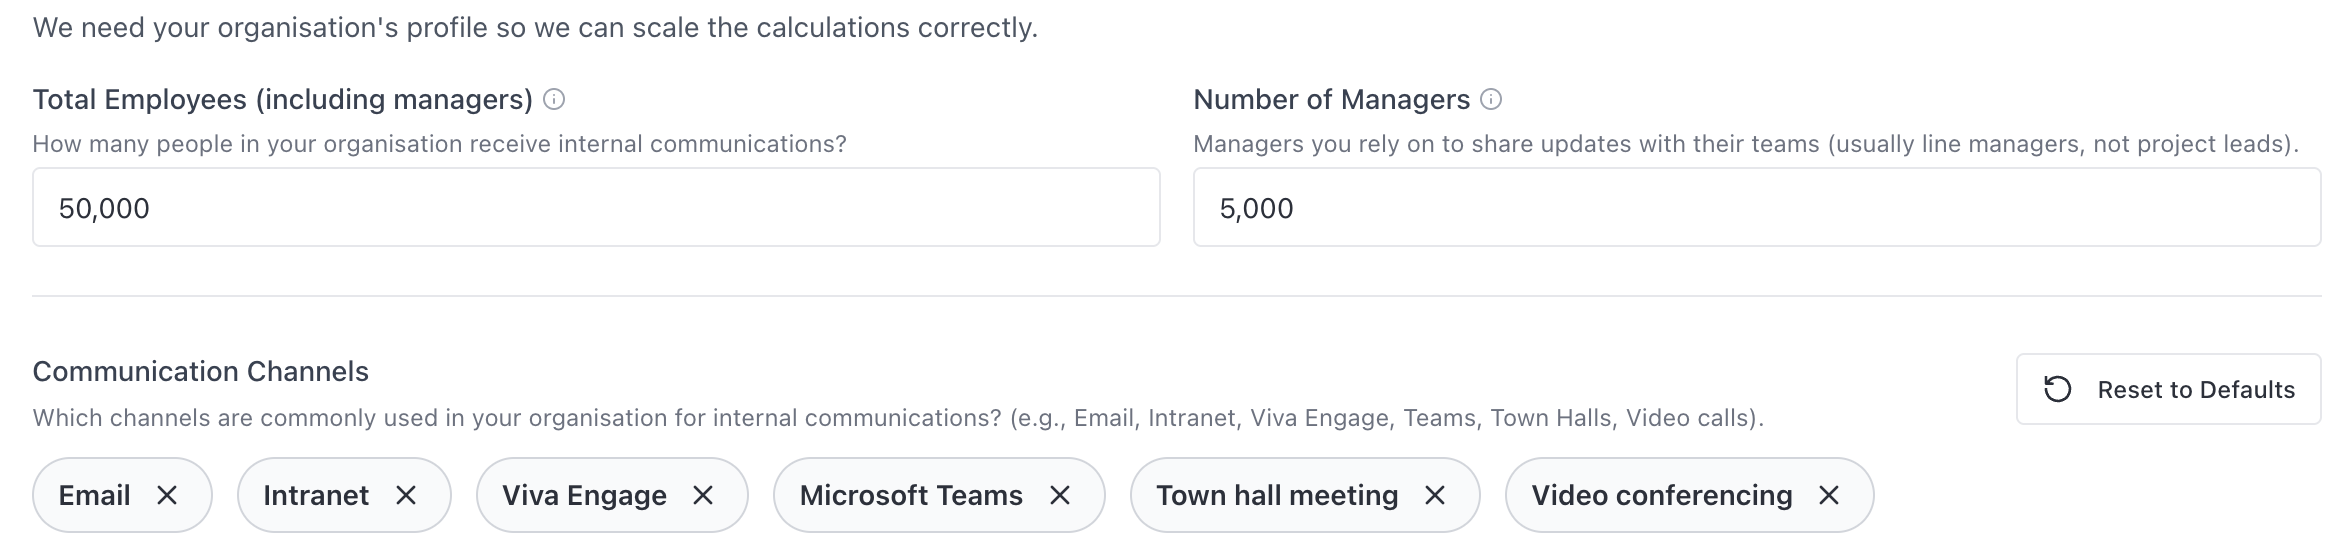Click the Number of Managers label text

[x=1331, y=99]
